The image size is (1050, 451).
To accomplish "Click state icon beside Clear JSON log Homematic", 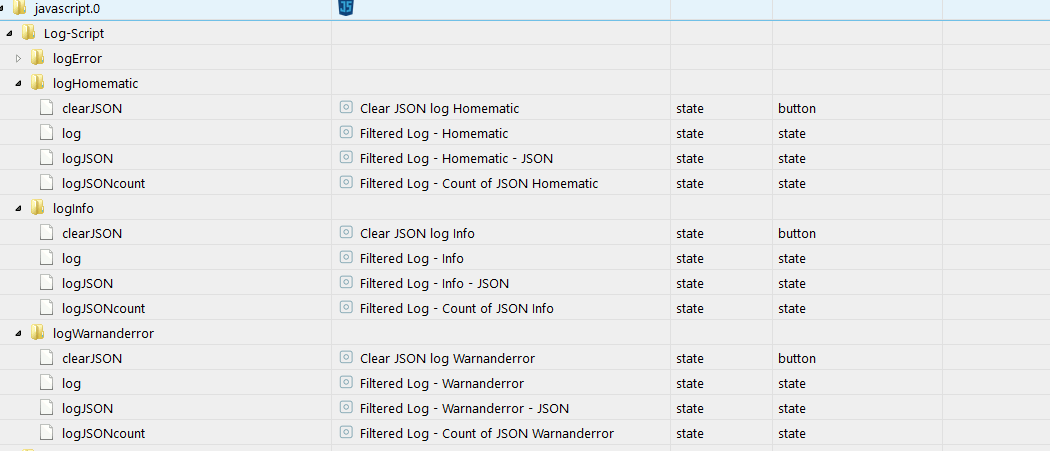I will coord(346,108).
